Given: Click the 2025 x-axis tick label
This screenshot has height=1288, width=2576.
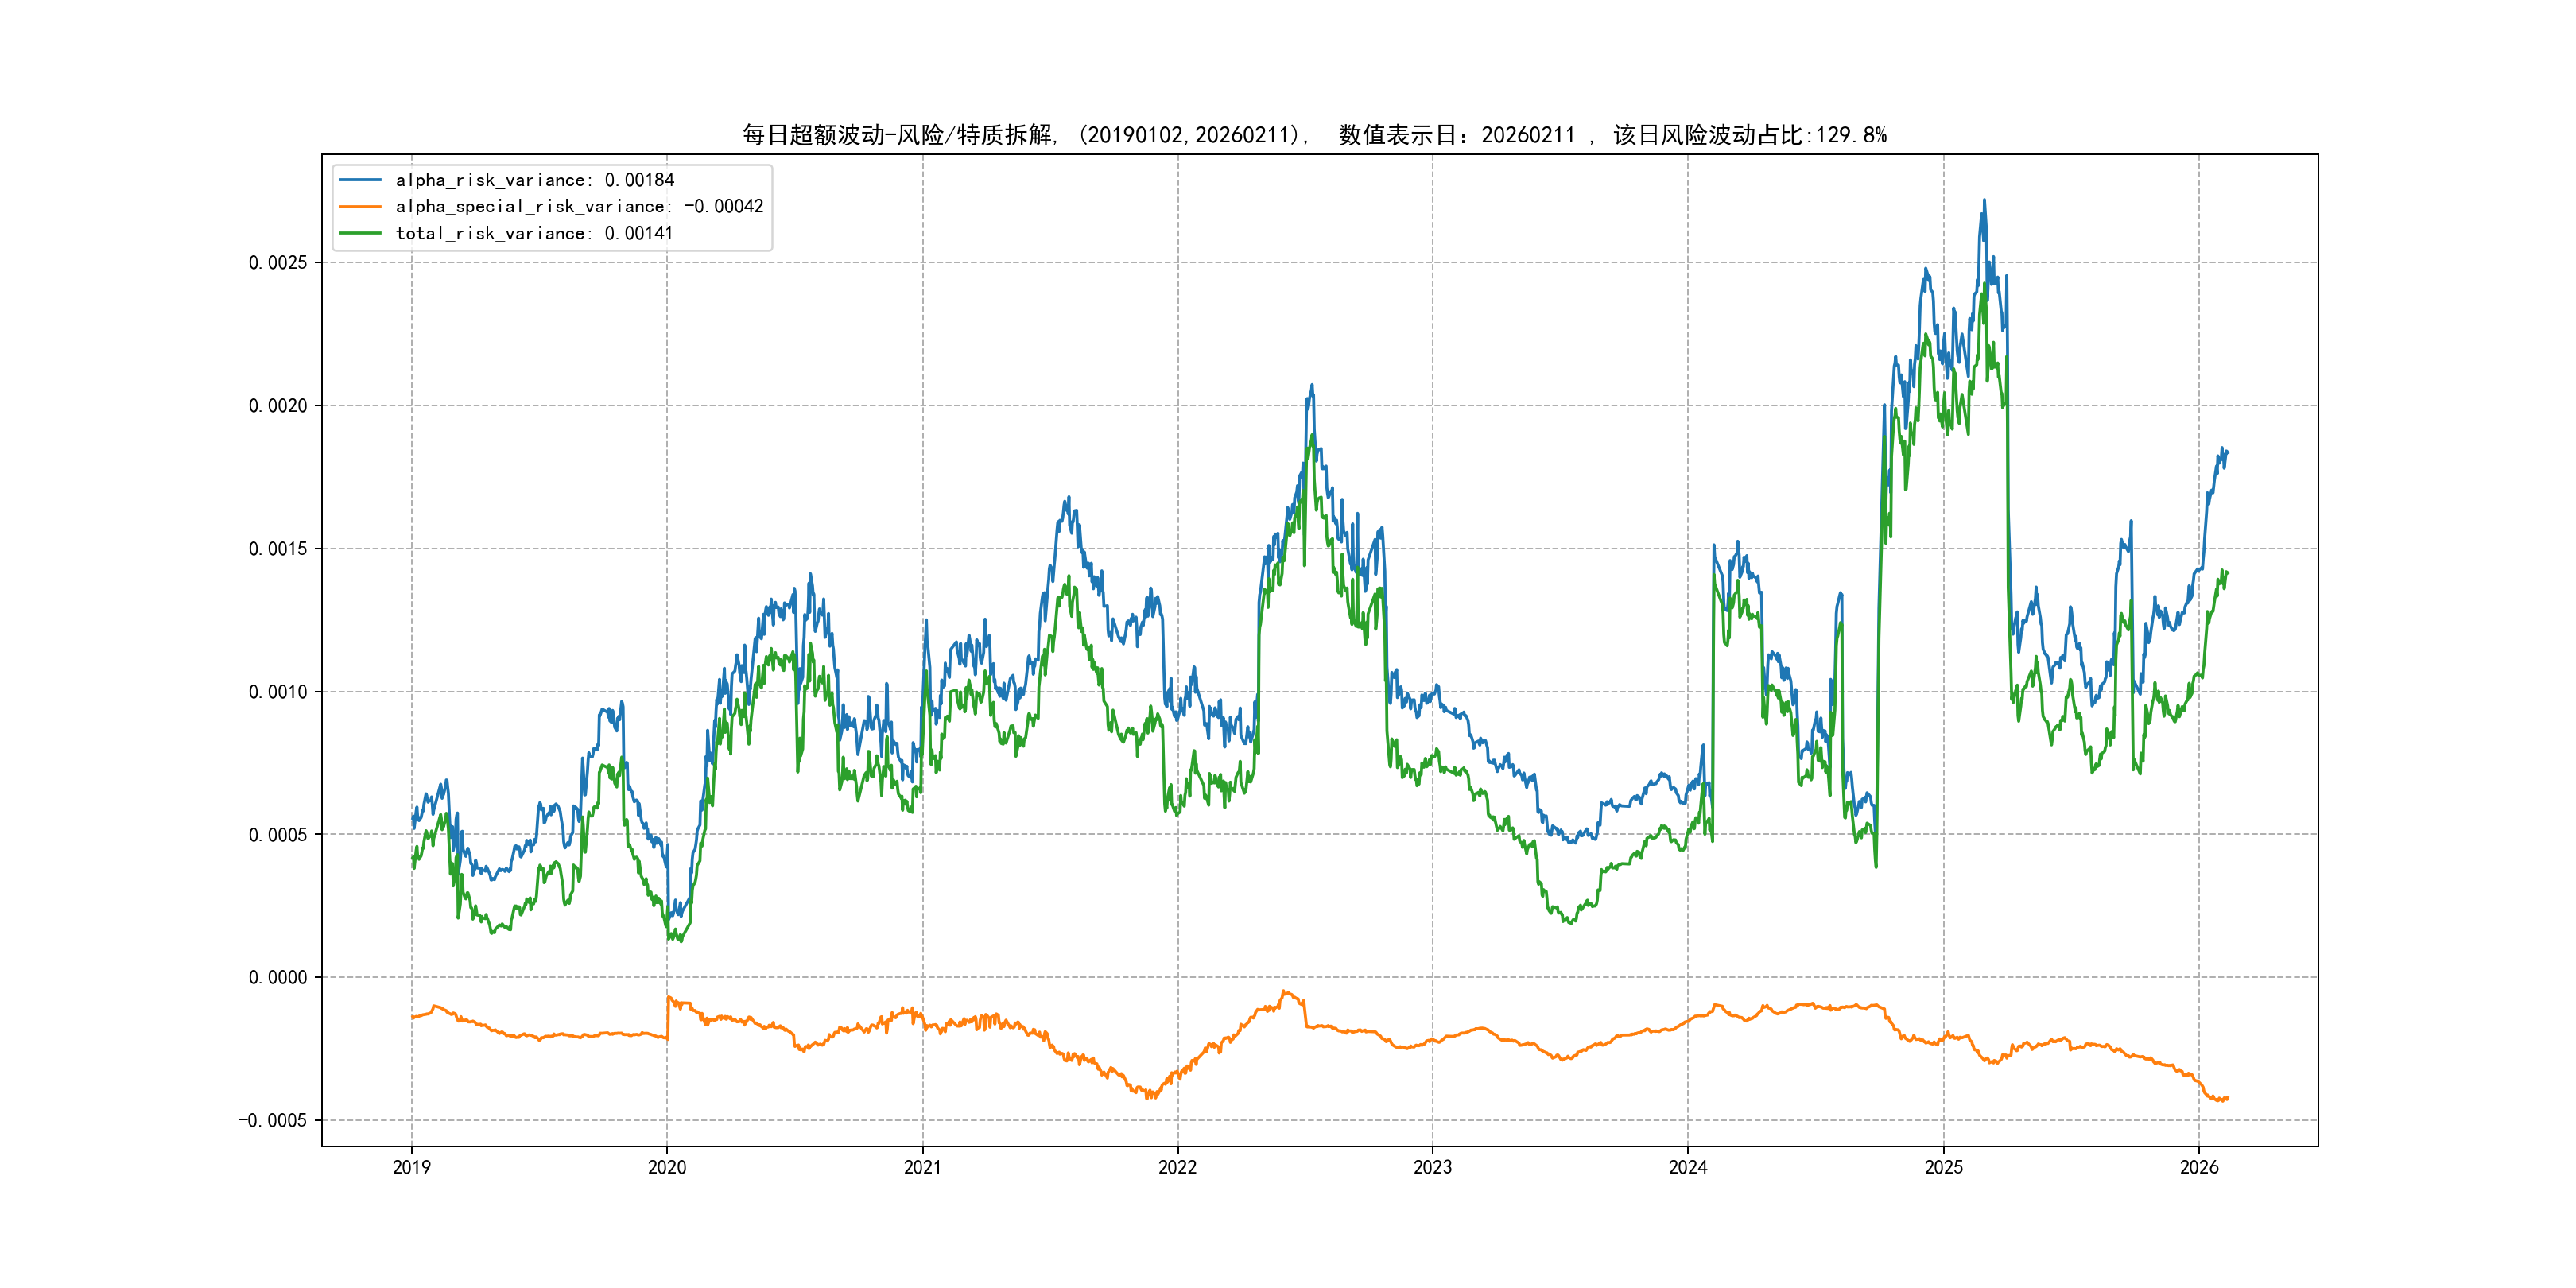Looking at the screenshot, I should pos(1944,1167).
